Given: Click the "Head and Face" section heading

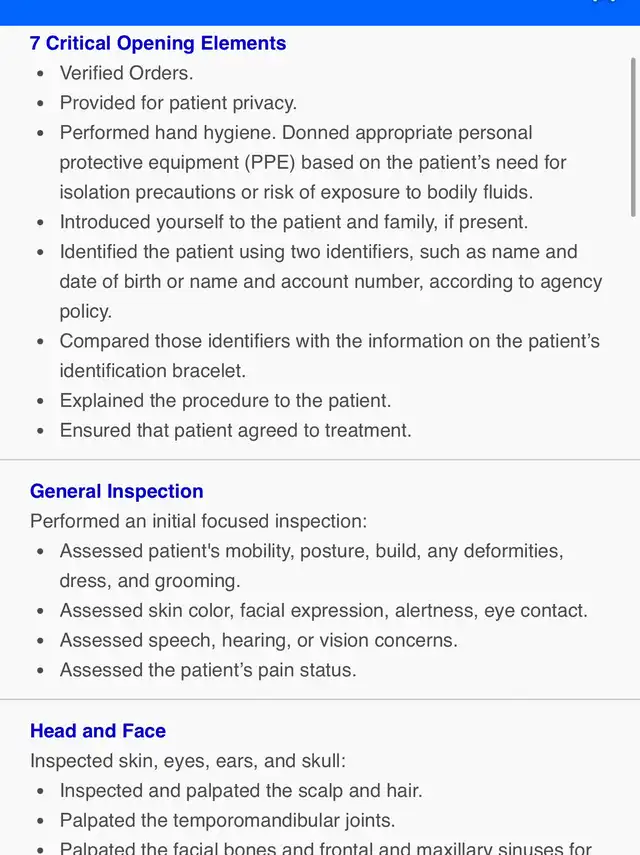Looking at the screenshot, I should [98, 731].
